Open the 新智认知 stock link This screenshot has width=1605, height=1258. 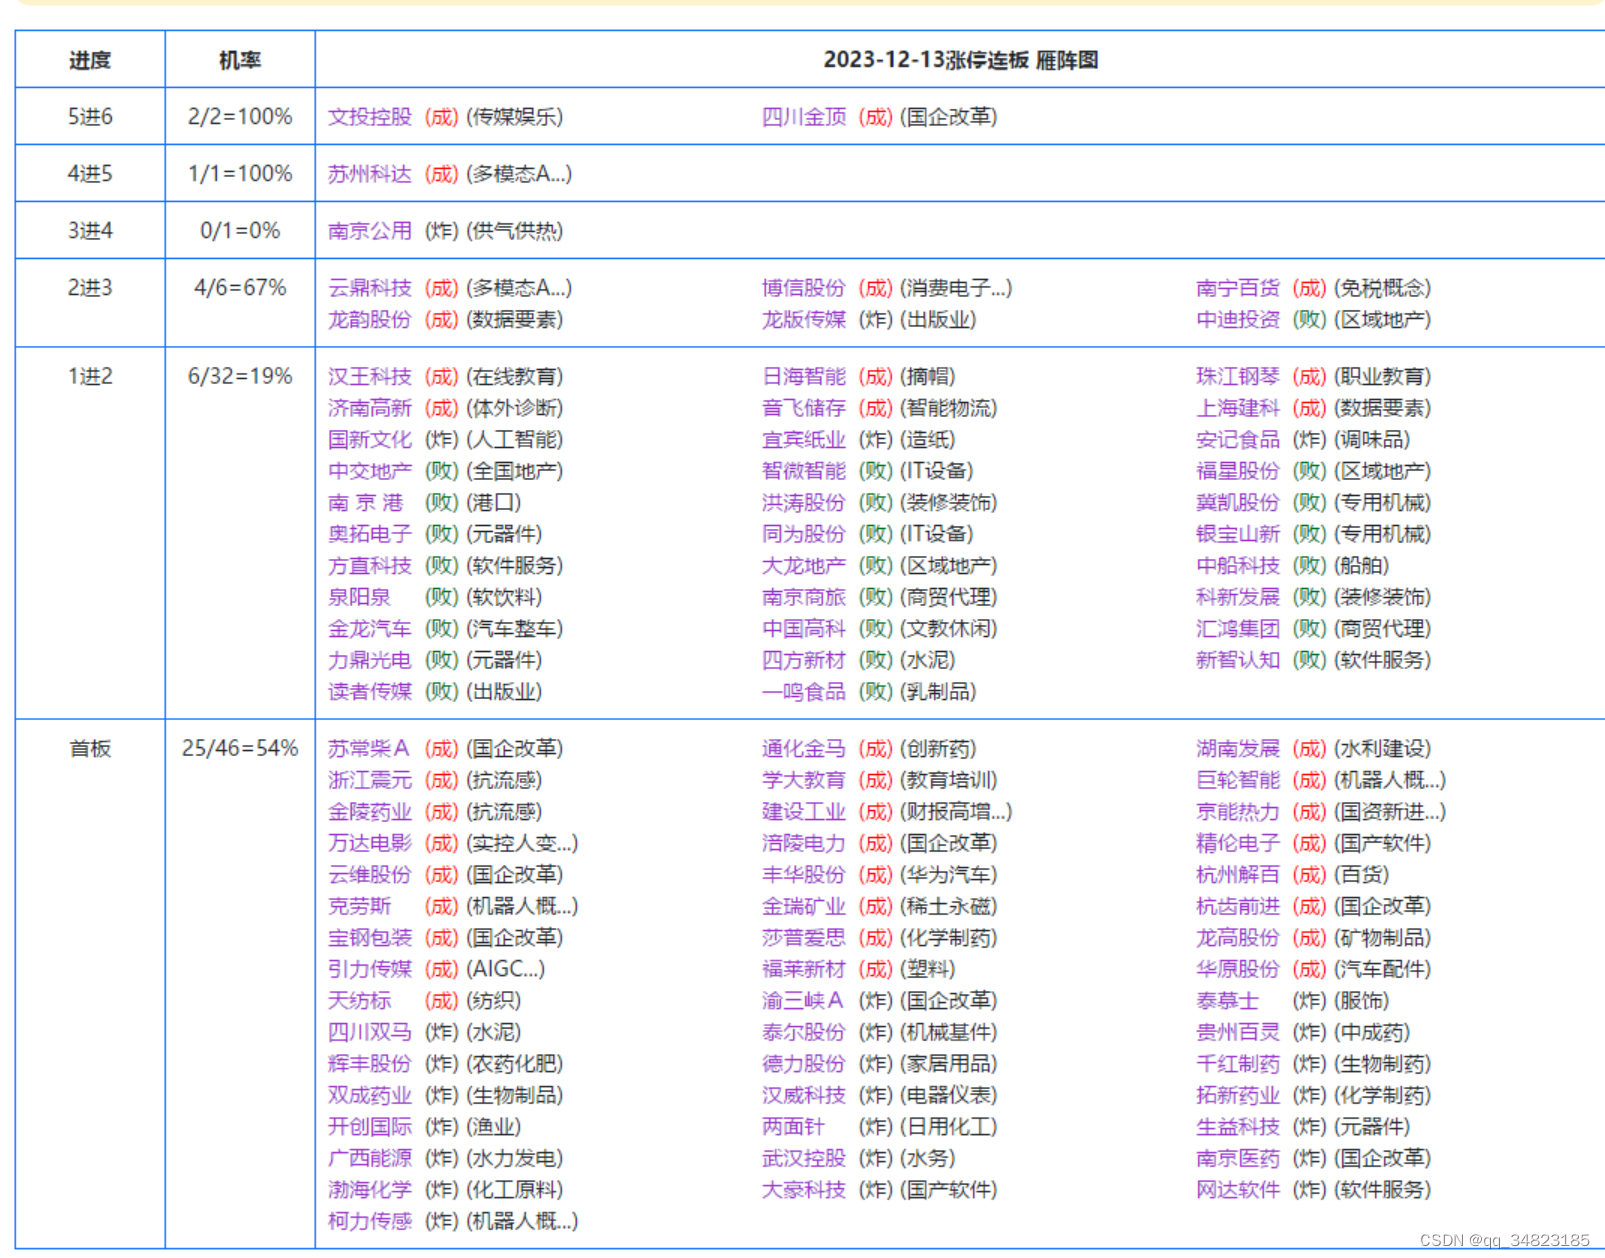click(x=1238, y=660)
